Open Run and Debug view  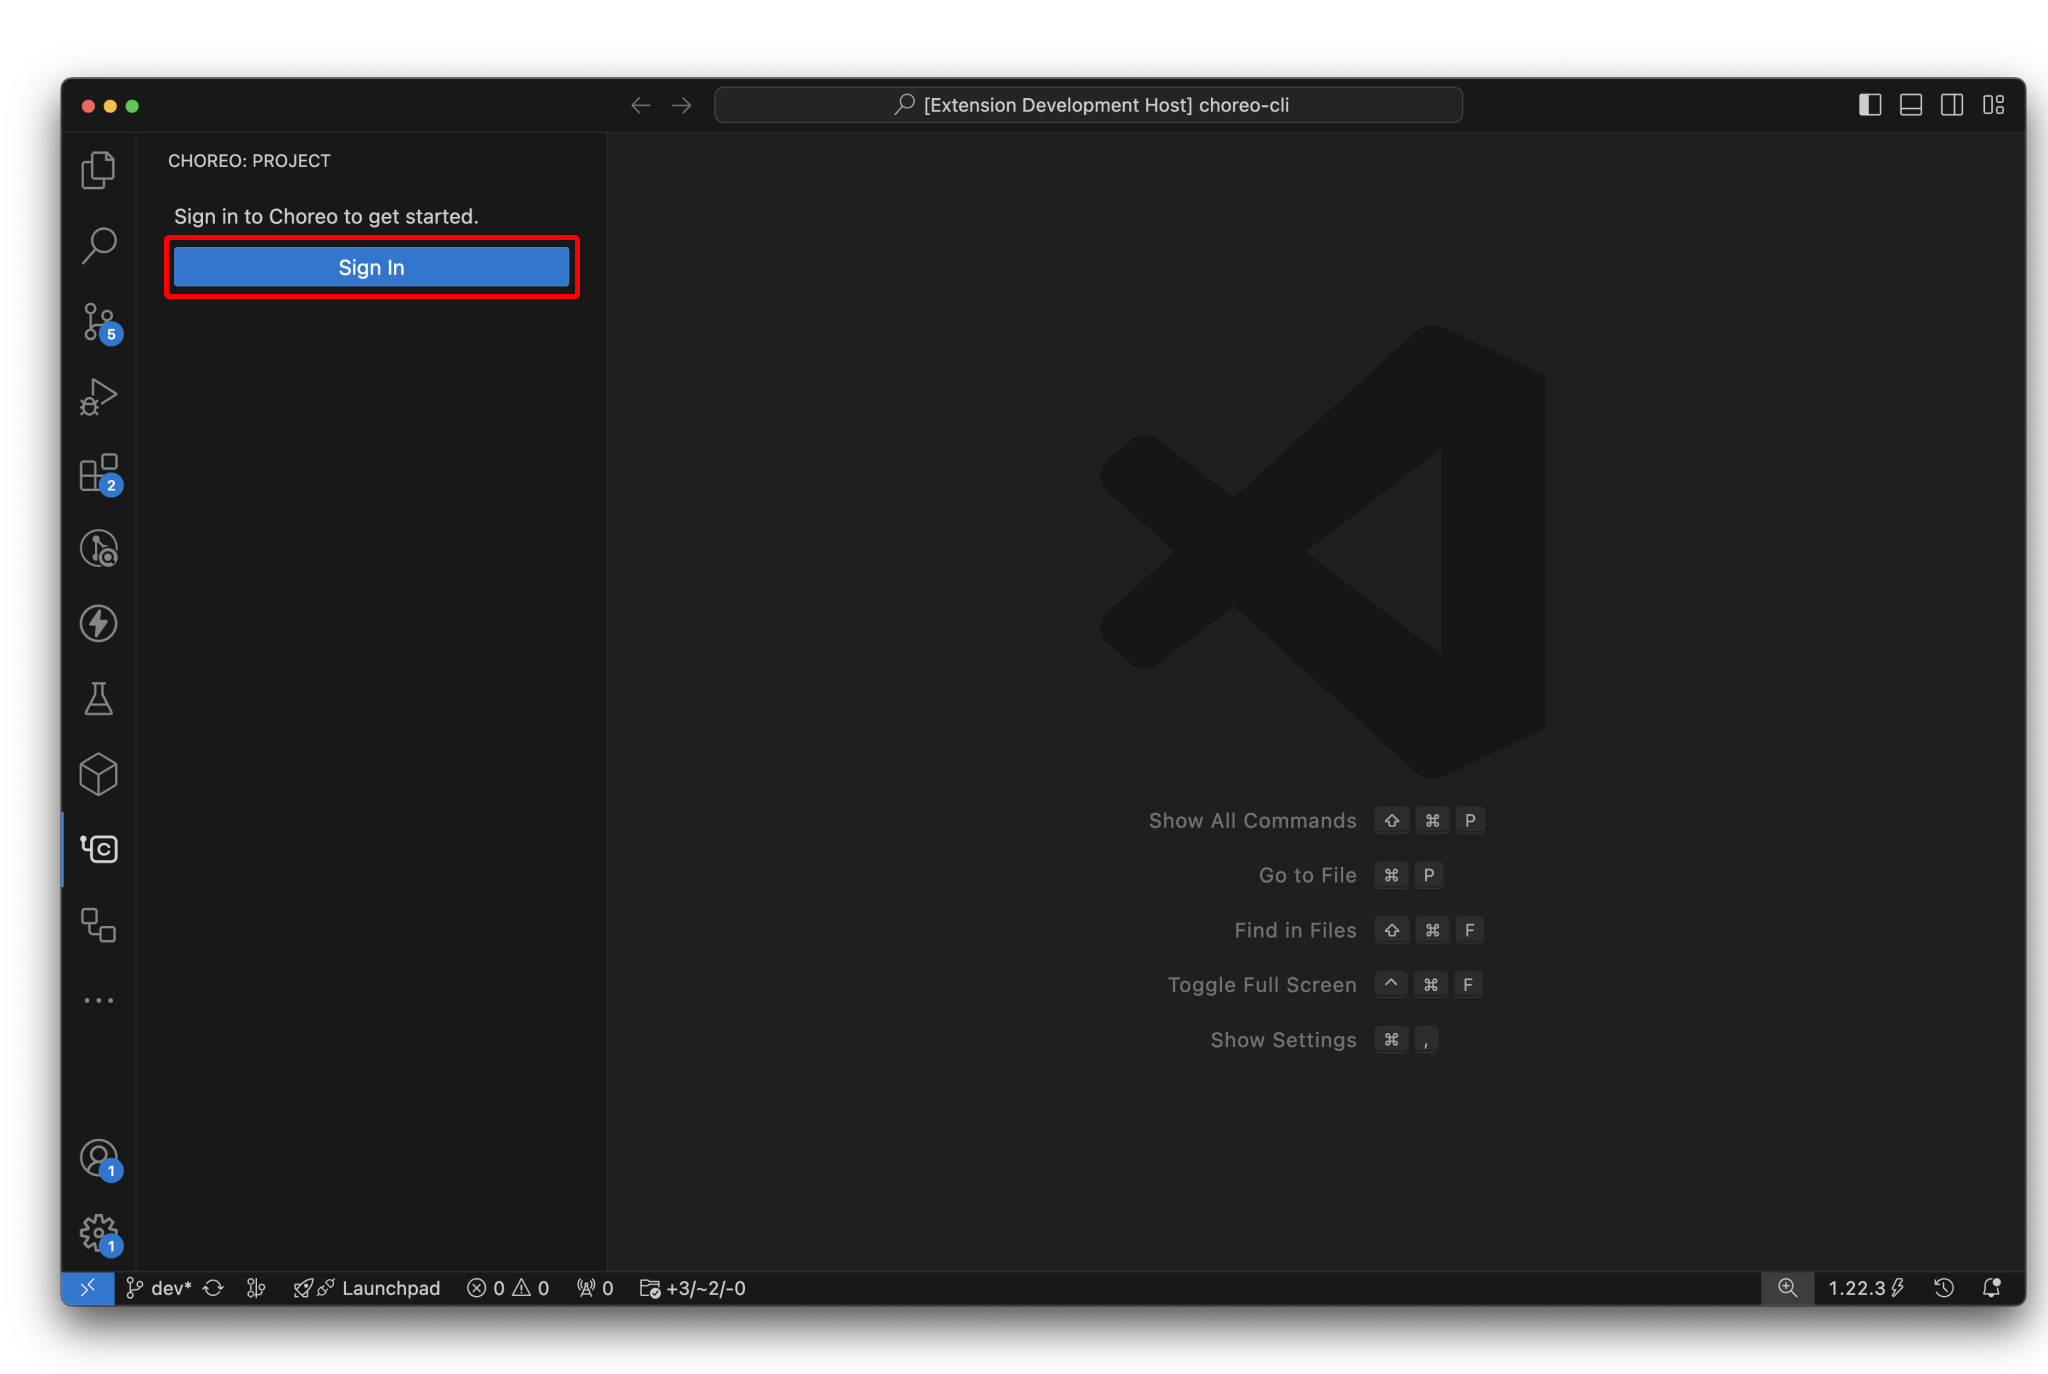tap(98, 397)
